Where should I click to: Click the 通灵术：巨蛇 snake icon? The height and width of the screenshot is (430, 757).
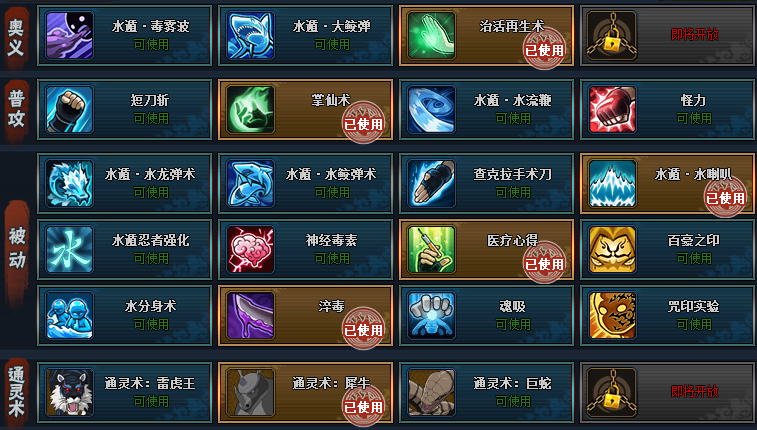click(x=432, y=392)
